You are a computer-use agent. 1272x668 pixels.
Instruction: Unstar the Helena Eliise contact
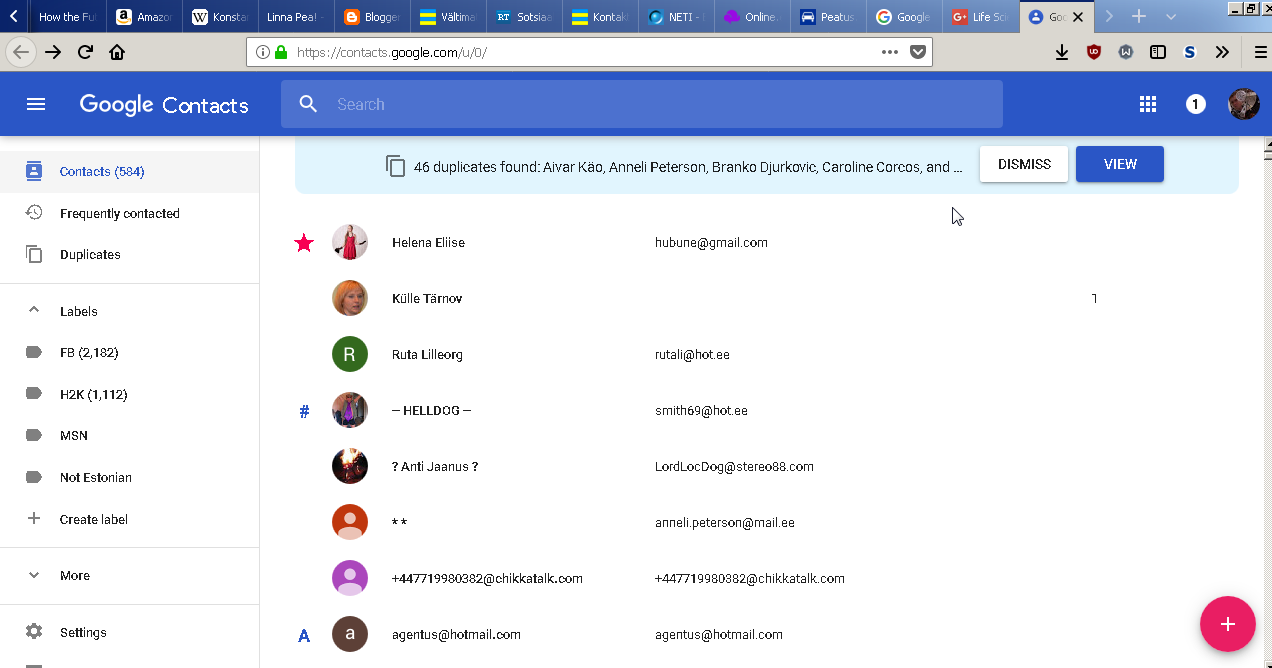click(304, 242)
